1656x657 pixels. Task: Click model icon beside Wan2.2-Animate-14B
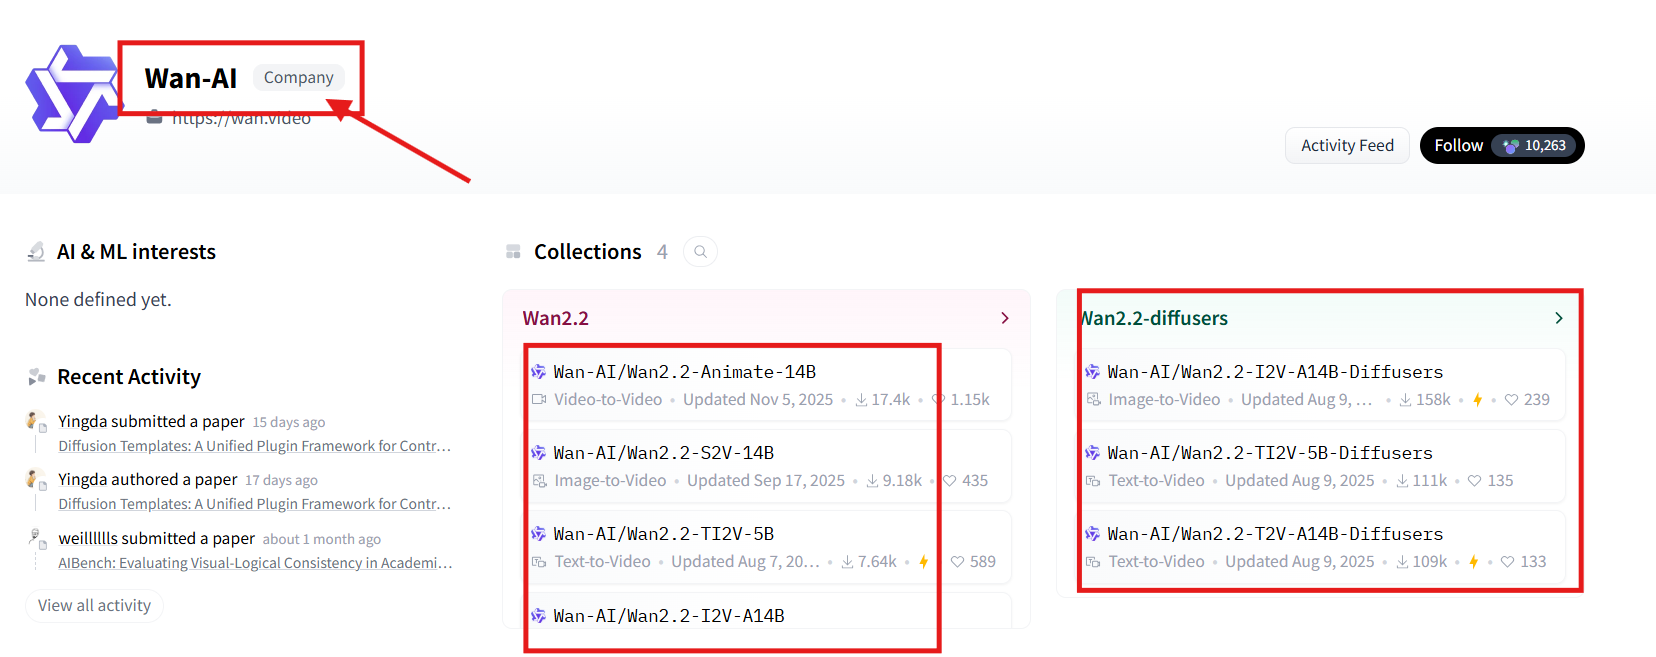coord(538,372)
